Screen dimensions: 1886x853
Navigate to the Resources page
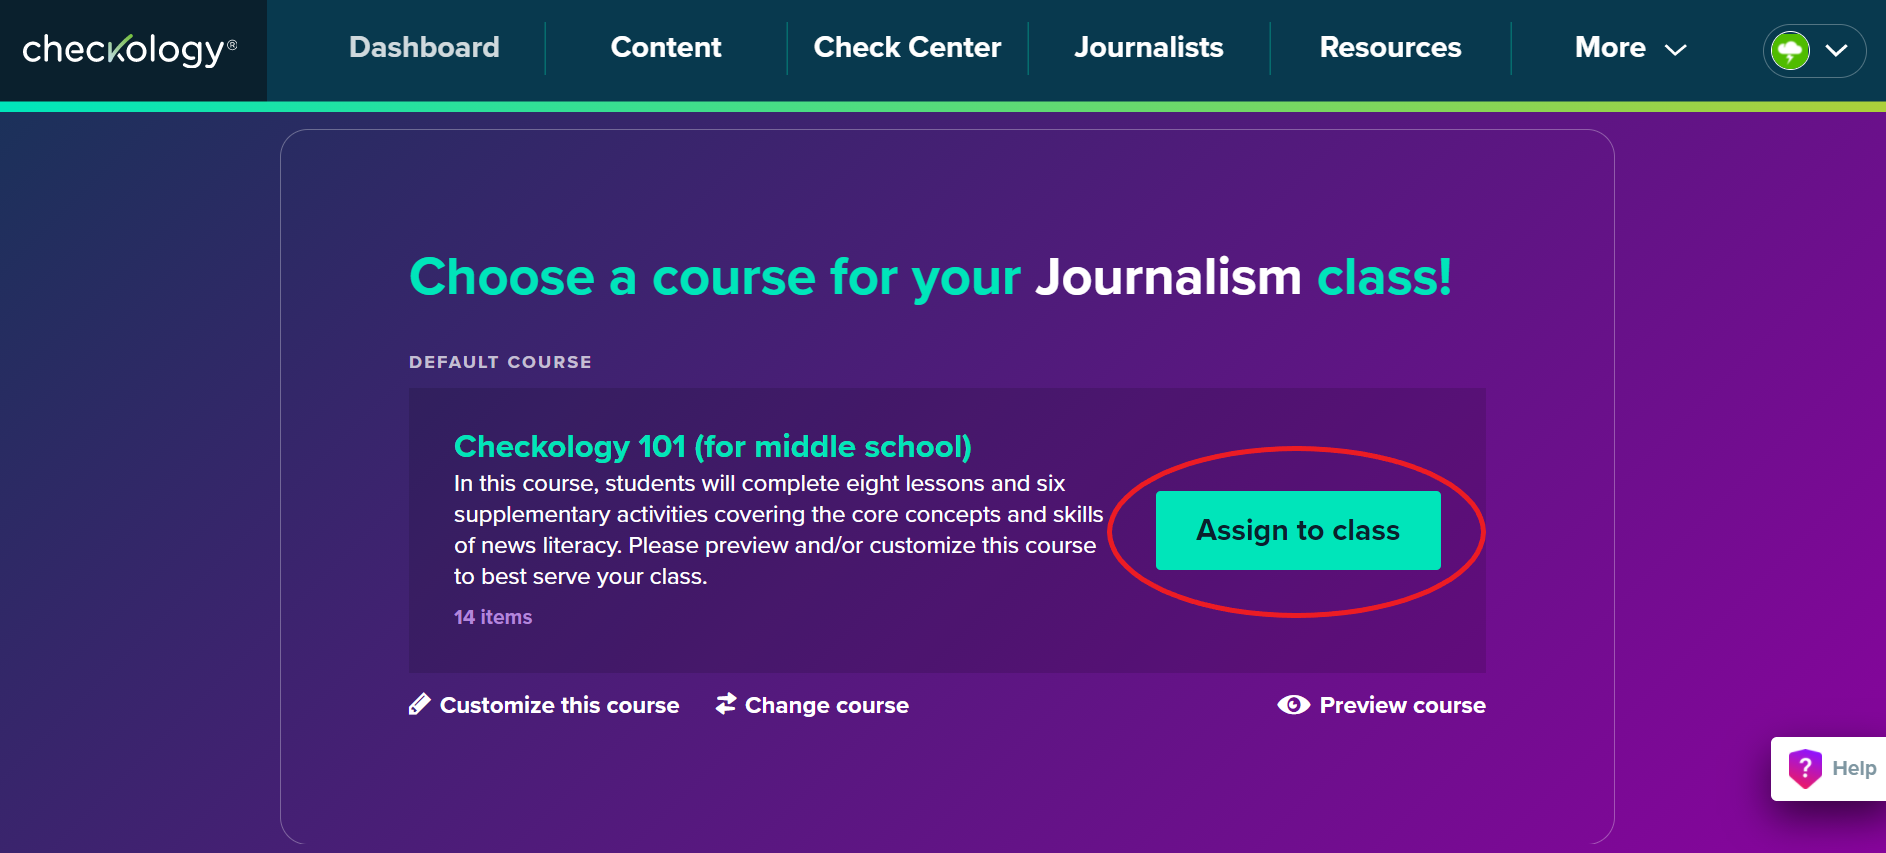pos(1390,47)
